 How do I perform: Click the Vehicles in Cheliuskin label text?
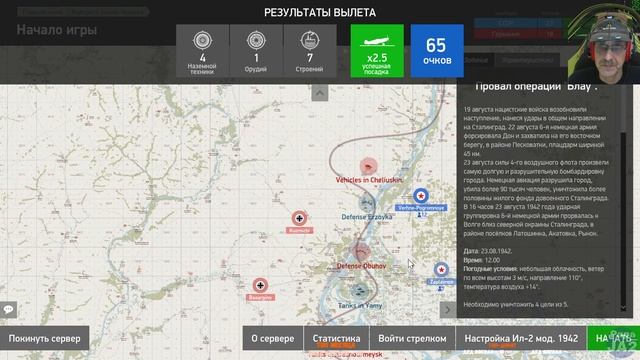point(369,180)
